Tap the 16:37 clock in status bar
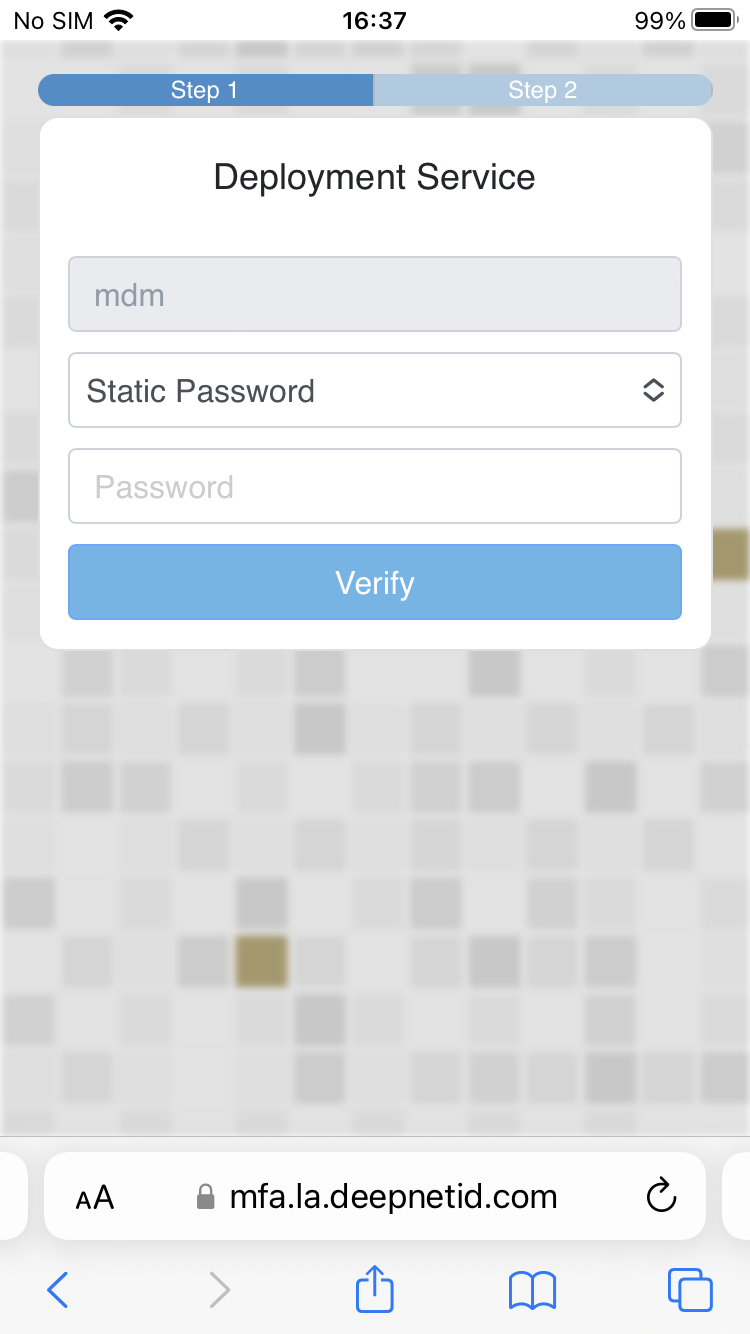This screenshot has width=750, height=1334. point(375,20)
